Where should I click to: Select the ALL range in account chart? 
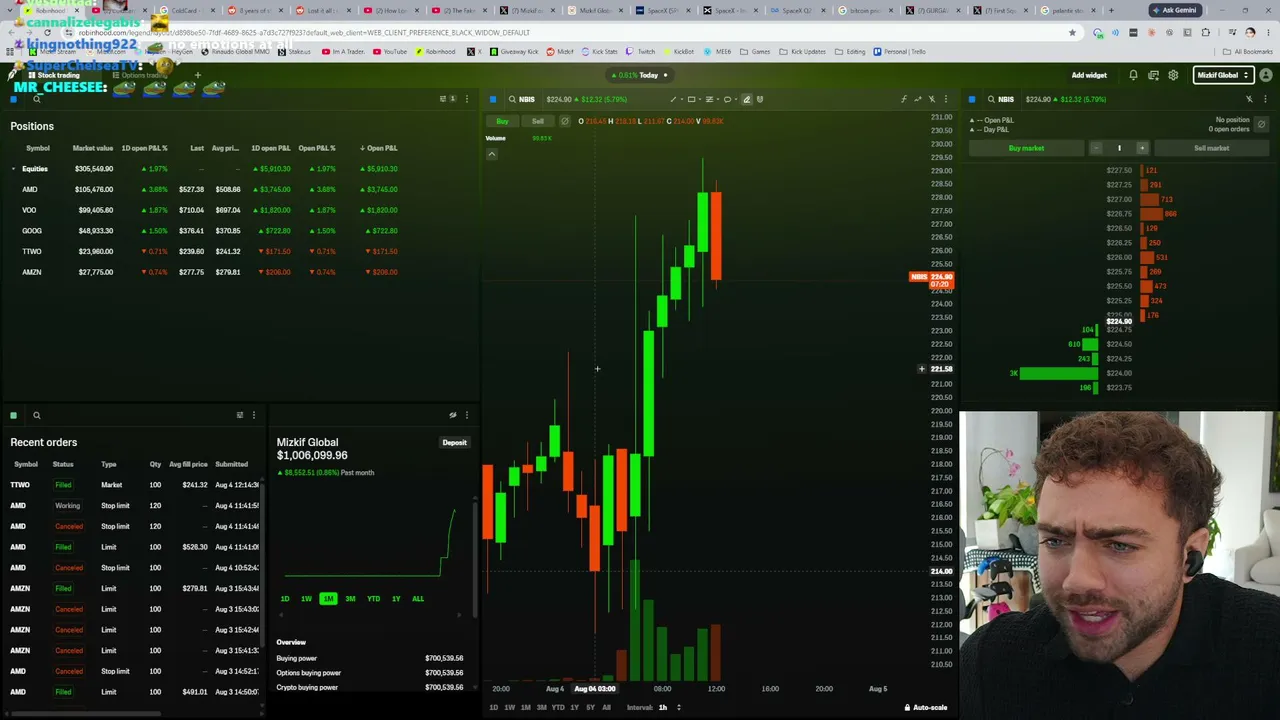pos(418,599)
